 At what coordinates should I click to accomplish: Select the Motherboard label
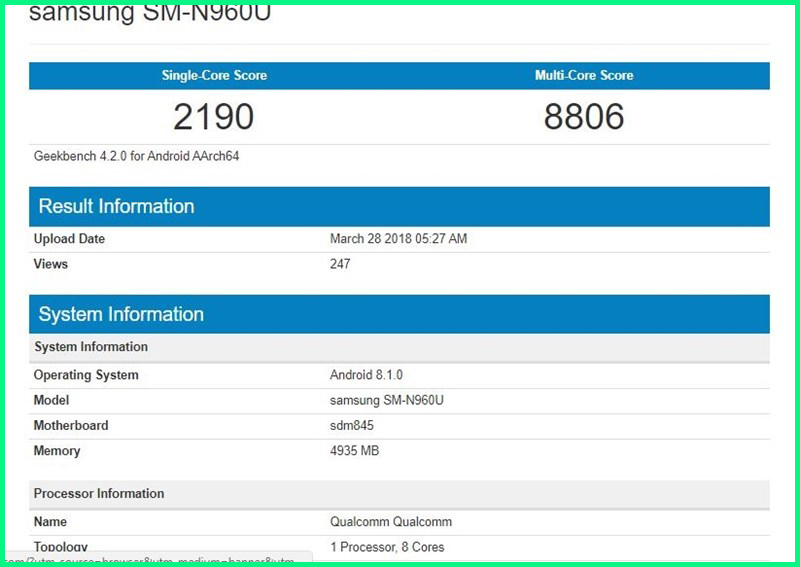point(71,426)
